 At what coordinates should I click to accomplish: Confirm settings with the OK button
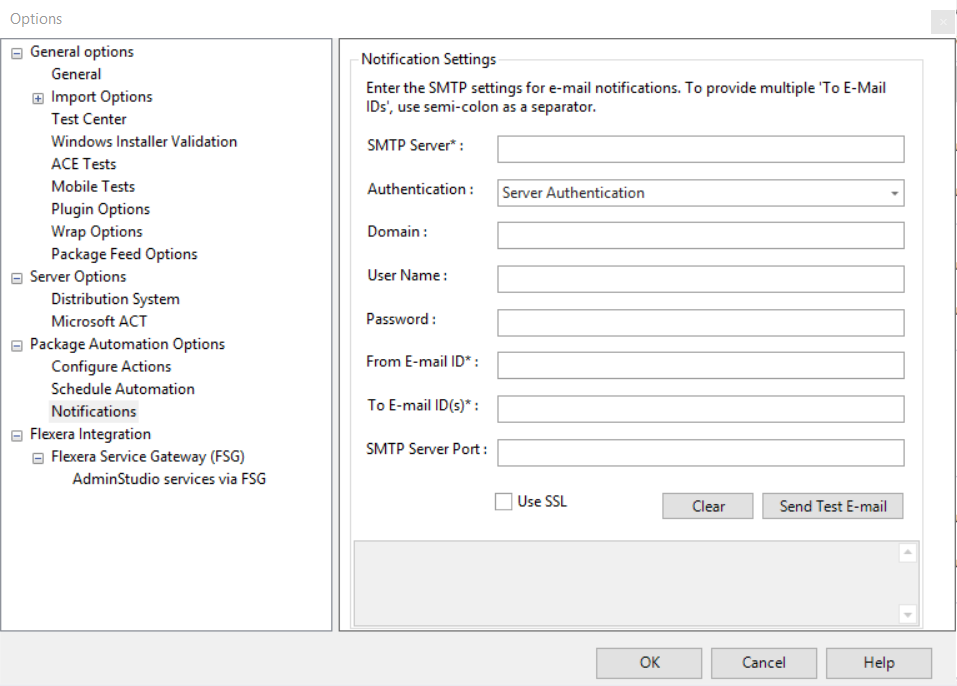tap(649, 662)
